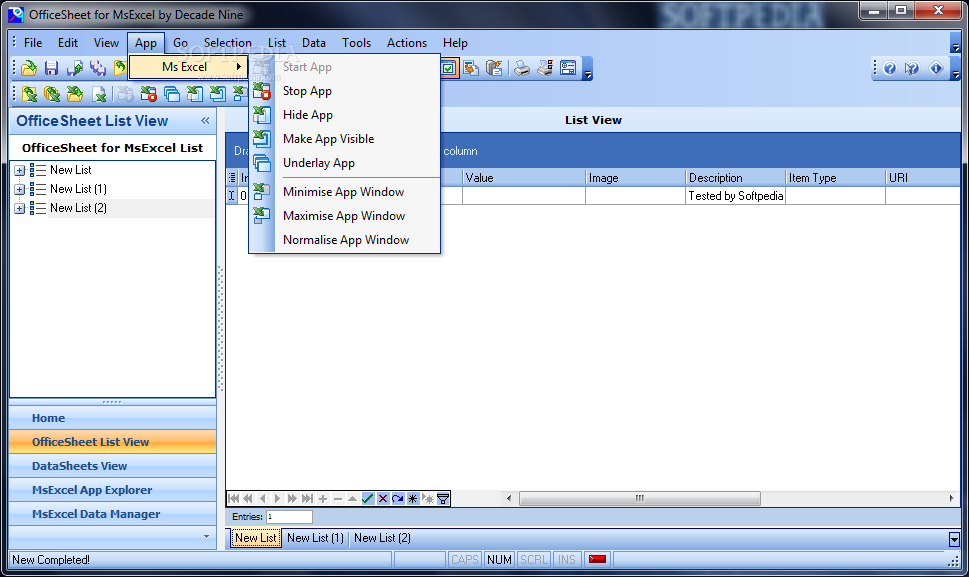Click the red X cancel-edit navigator button

tap(383, 499)
